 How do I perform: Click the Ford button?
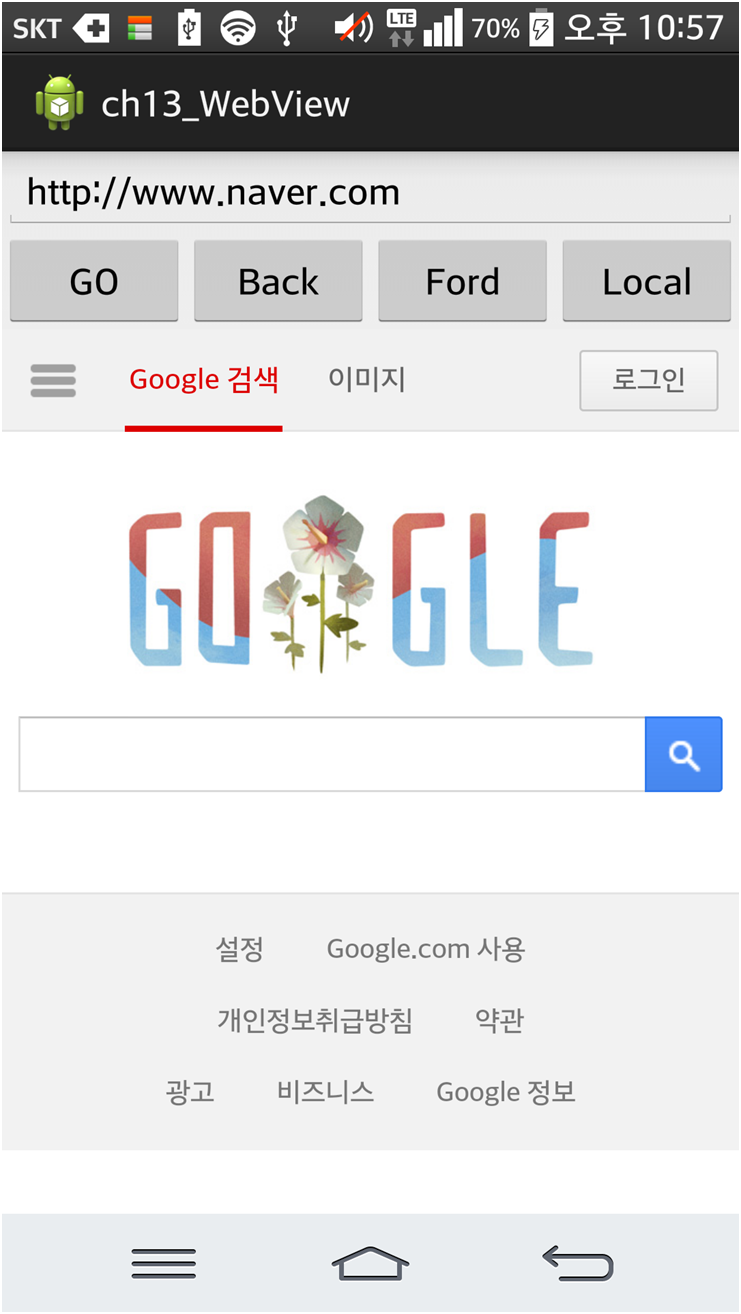pyautogui.click(x=462, y=281)
